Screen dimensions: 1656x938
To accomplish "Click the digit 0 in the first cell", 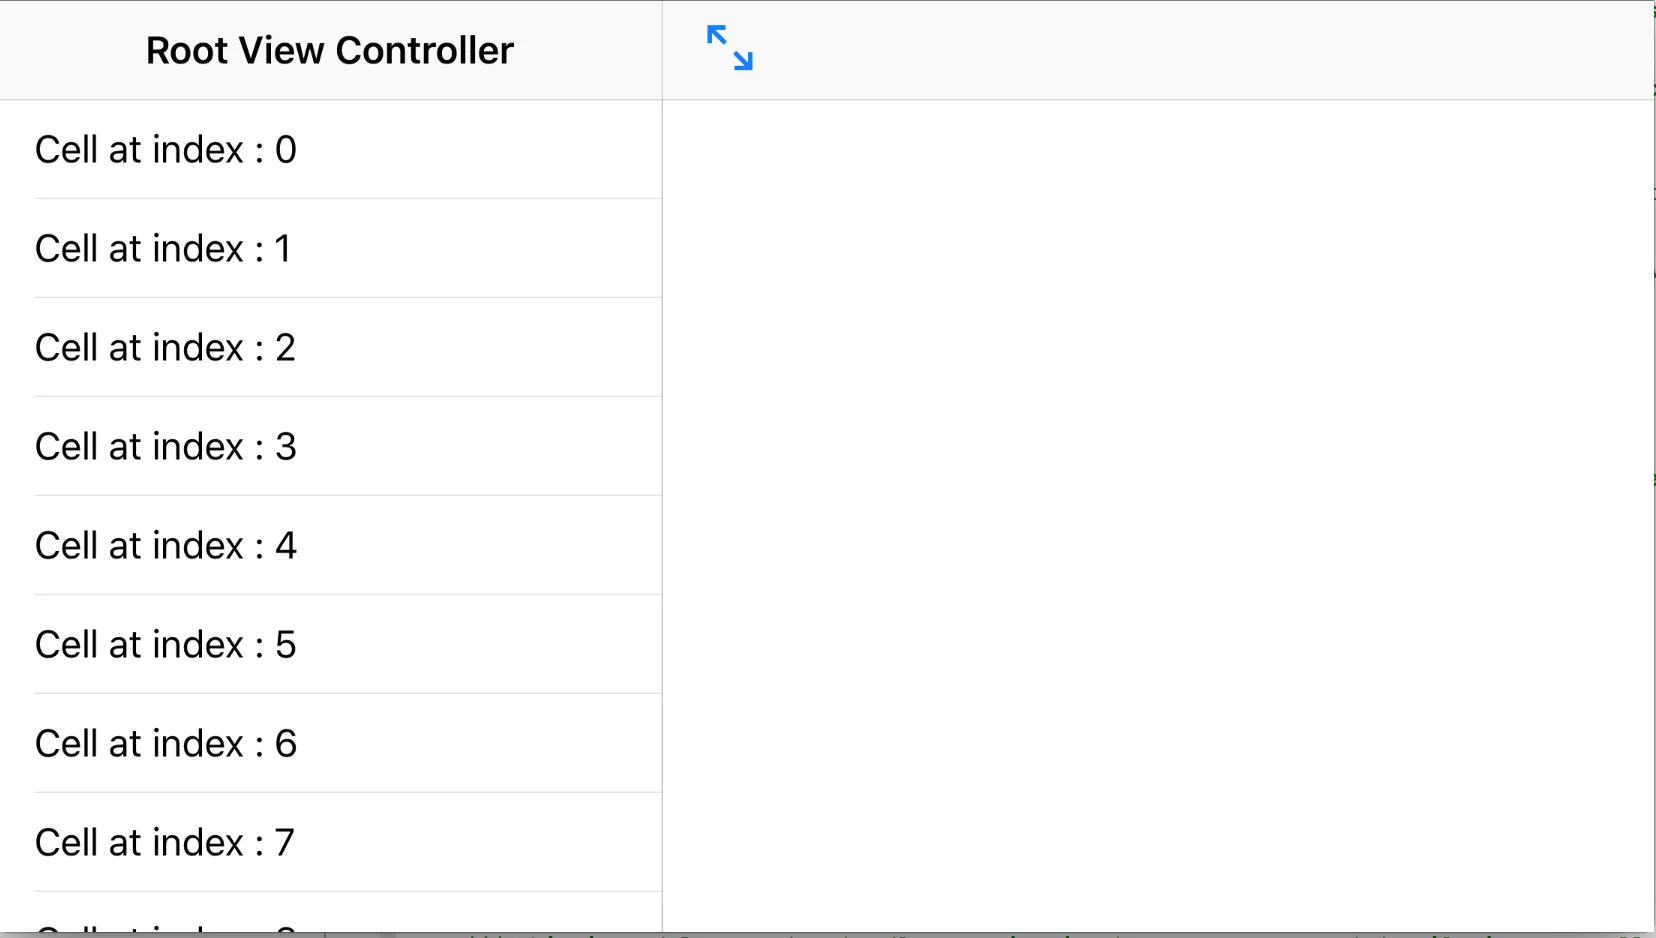I will (x=286, y=150).
